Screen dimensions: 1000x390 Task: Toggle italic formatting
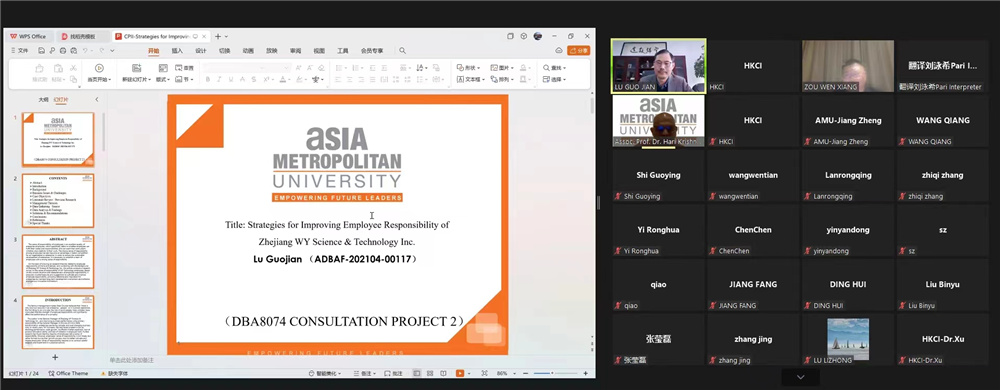219,80
